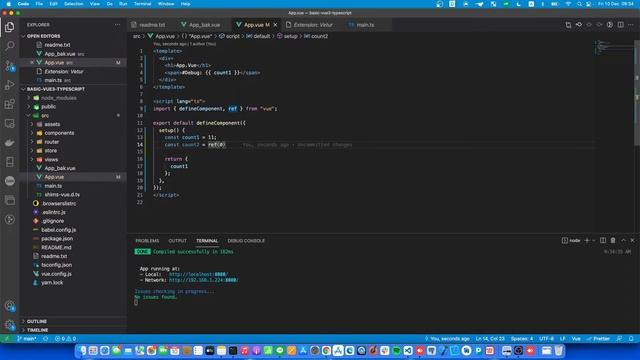Viewport: 640px width, 360px height.
Task: Click the Network URL link in terminal
Action: coord(204,280)
